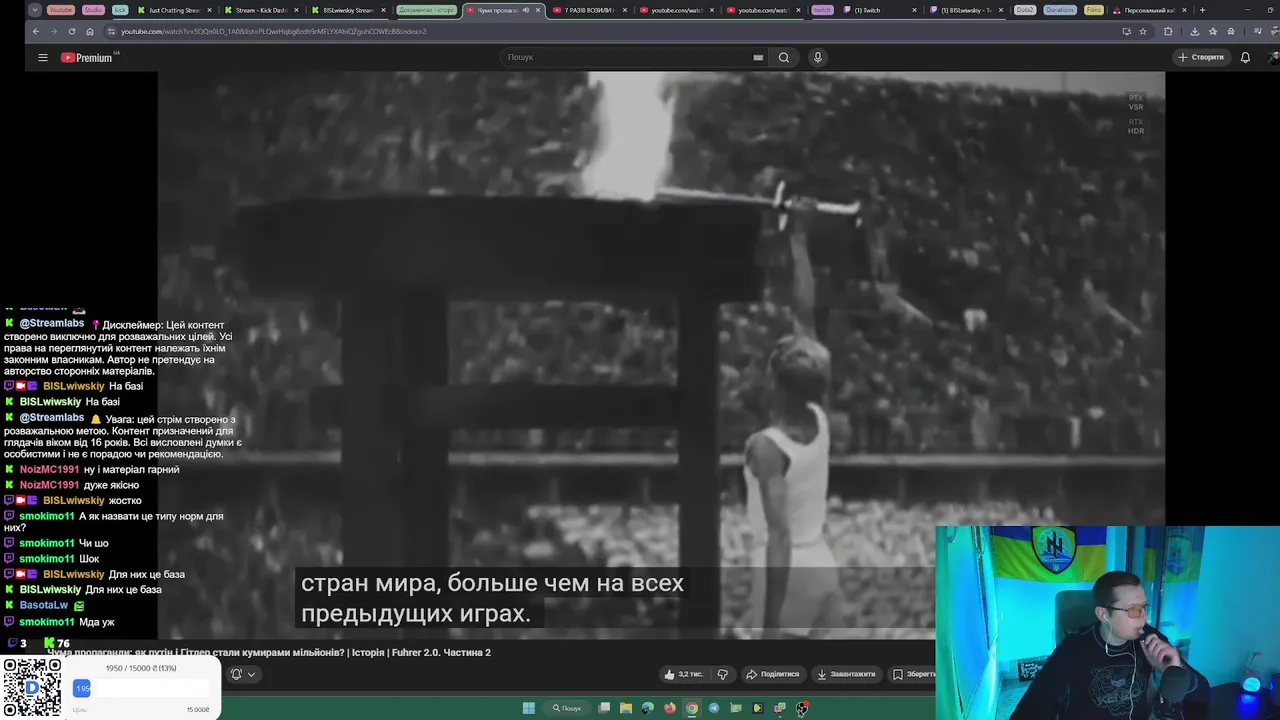1280x720 pixels.
Task: Click chat message 'ну і матеріал гарний'
Action: click(x=132, y=469)
